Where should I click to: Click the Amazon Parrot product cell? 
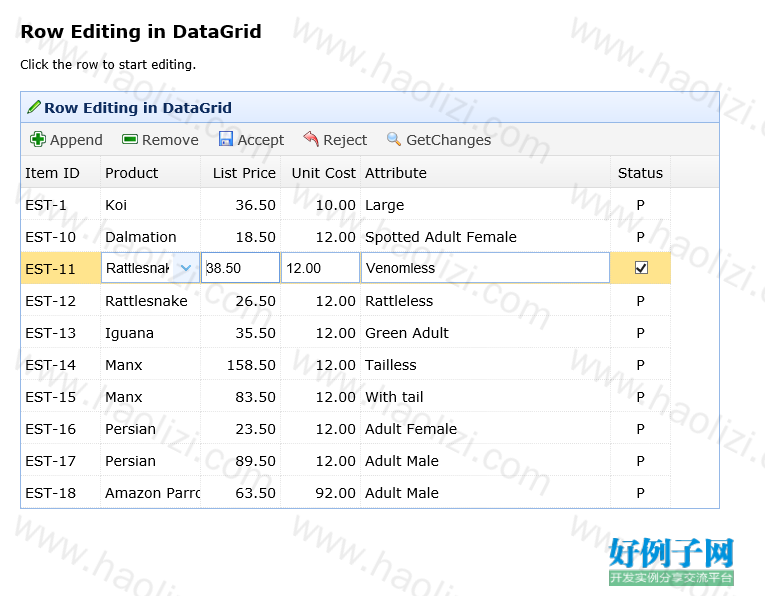tap(151, 492)
